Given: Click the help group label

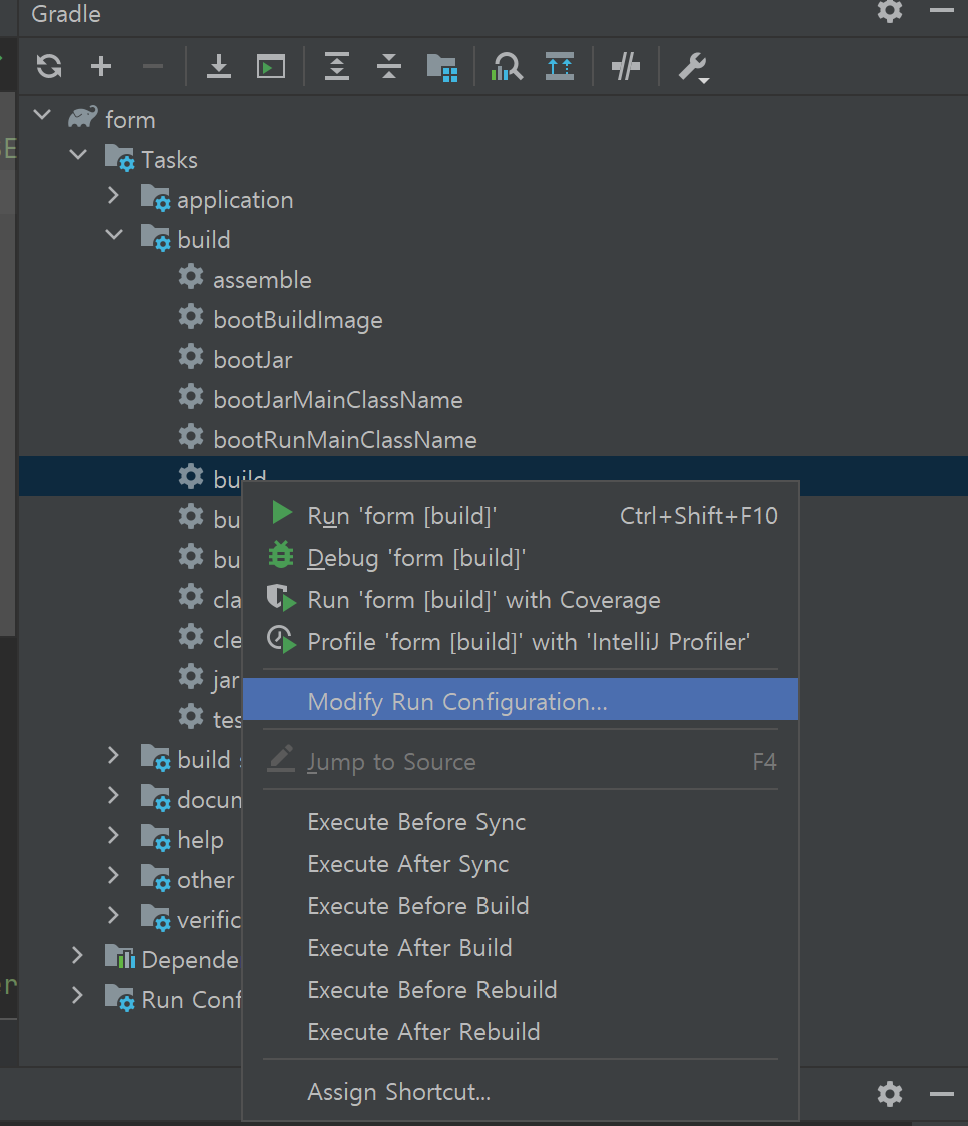Looking at the screenshot, I should pos(200,840).
